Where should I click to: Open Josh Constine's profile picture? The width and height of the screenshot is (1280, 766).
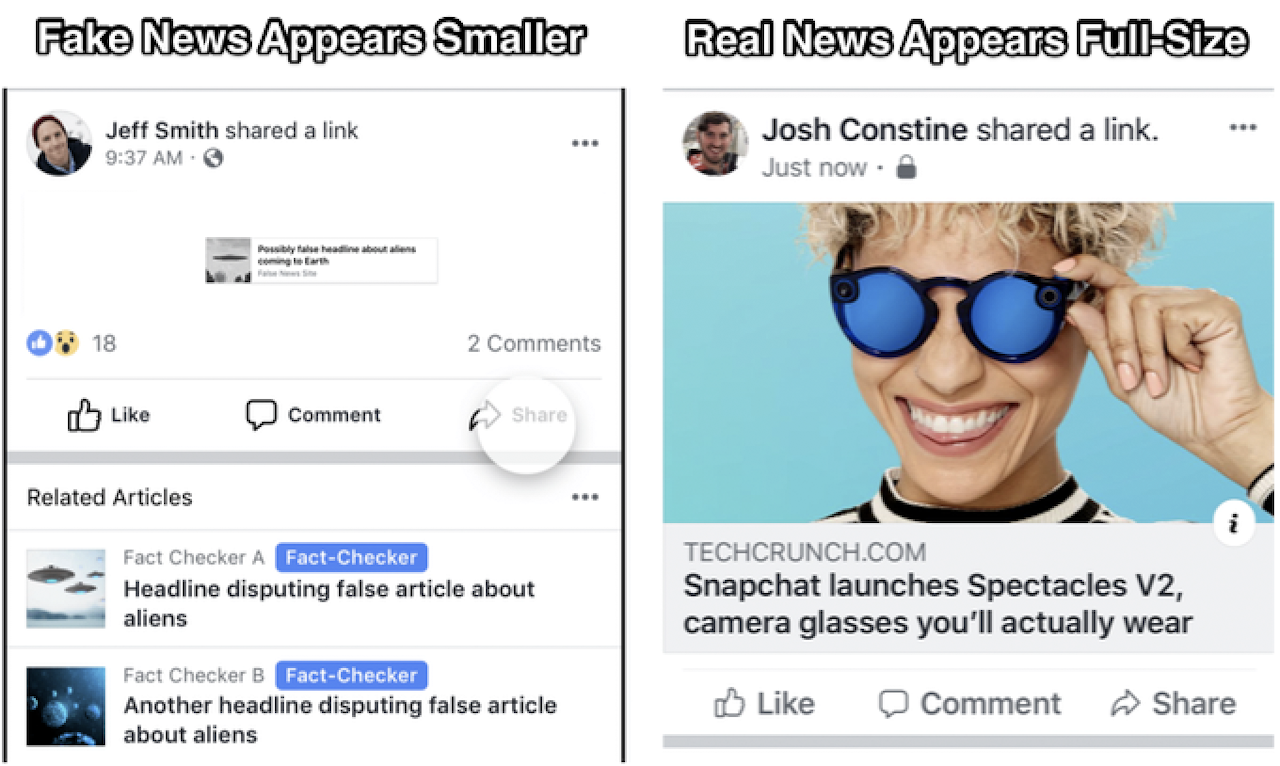coord(715,143)
